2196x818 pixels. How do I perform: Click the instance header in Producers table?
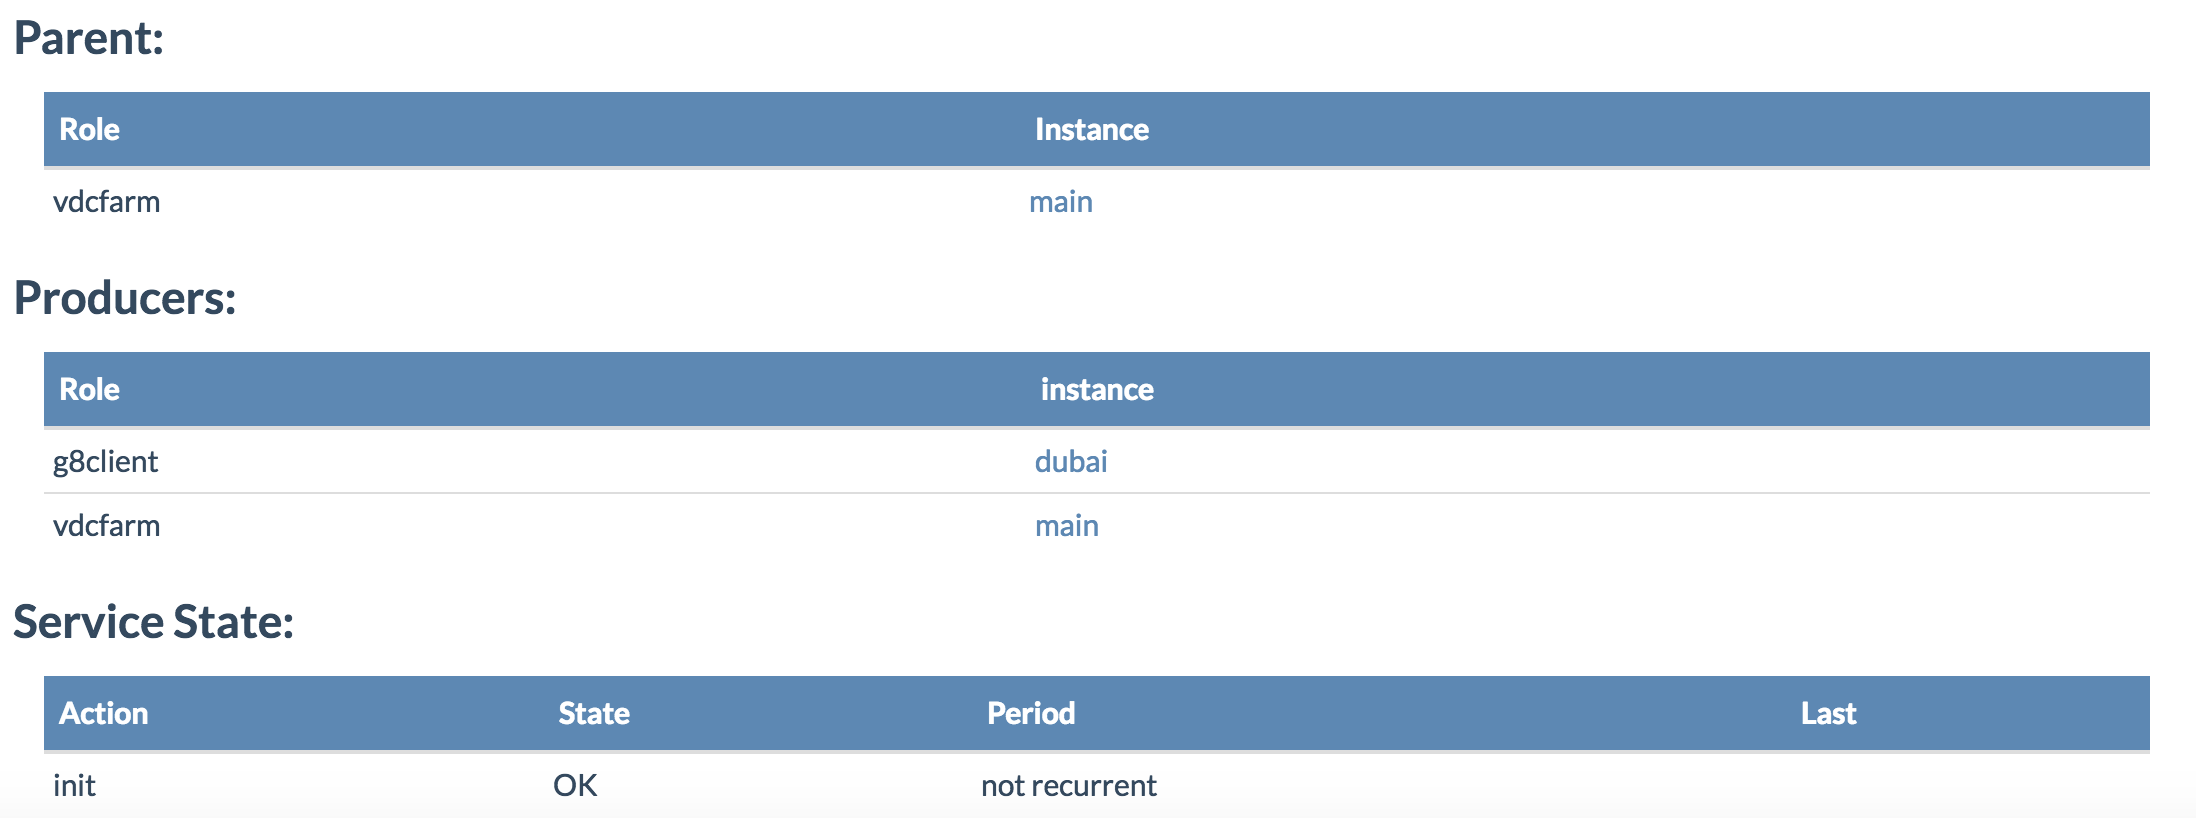[1096, 390]
